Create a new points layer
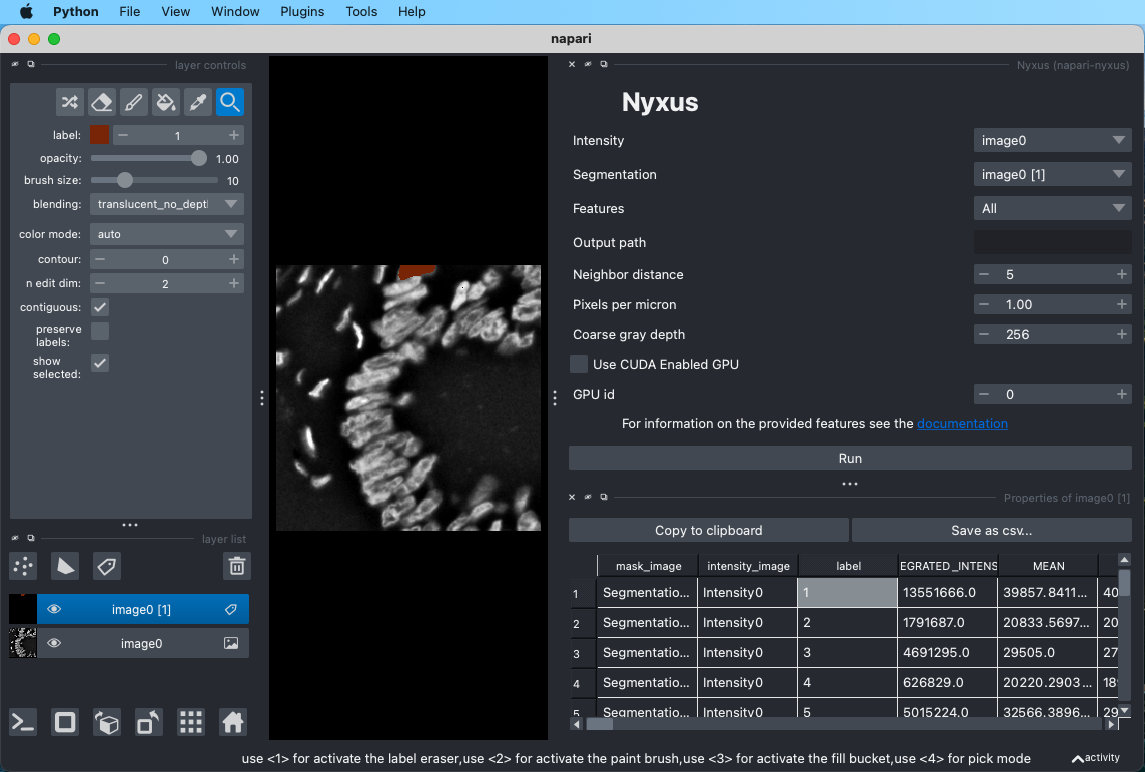 23,566
